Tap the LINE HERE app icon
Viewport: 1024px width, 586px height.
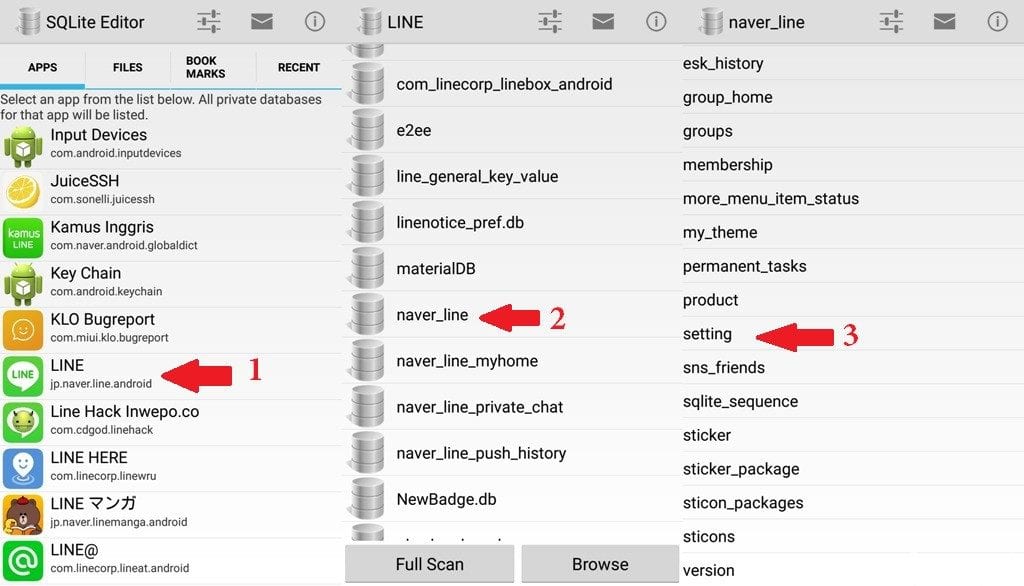click(22, 464)
